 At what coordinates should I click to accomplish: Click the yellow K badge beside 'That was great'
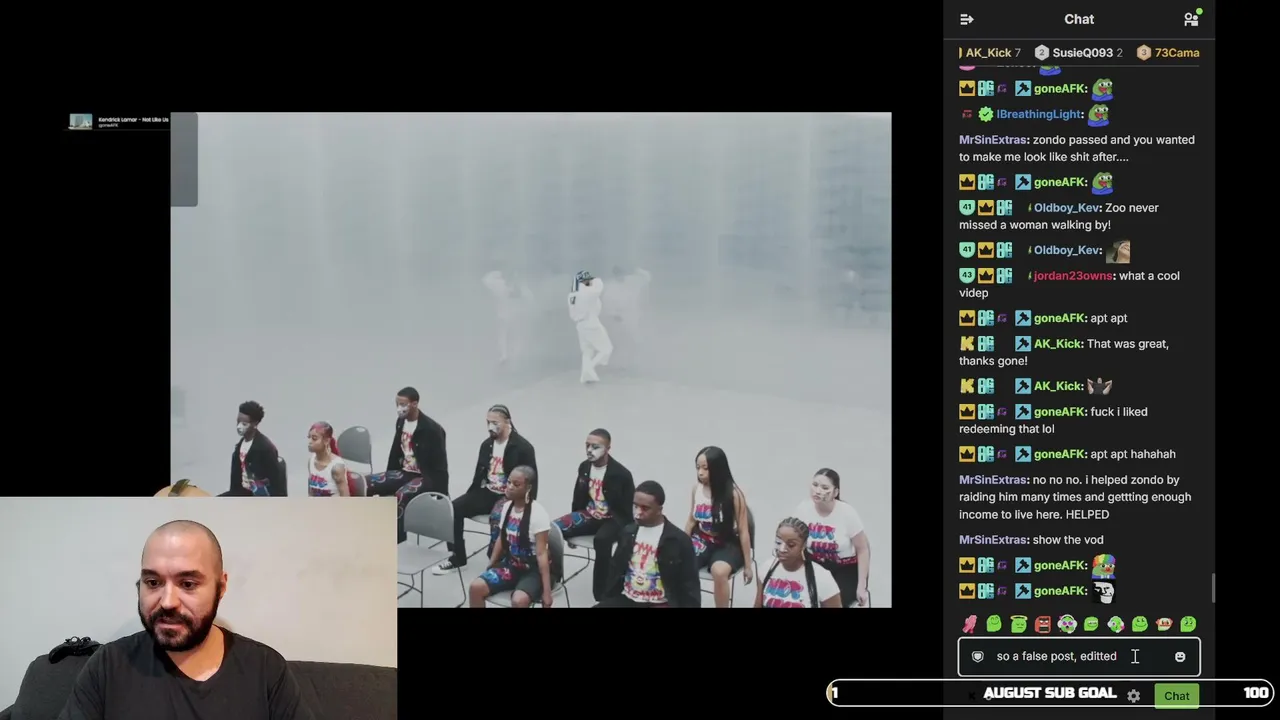point(967,344)
